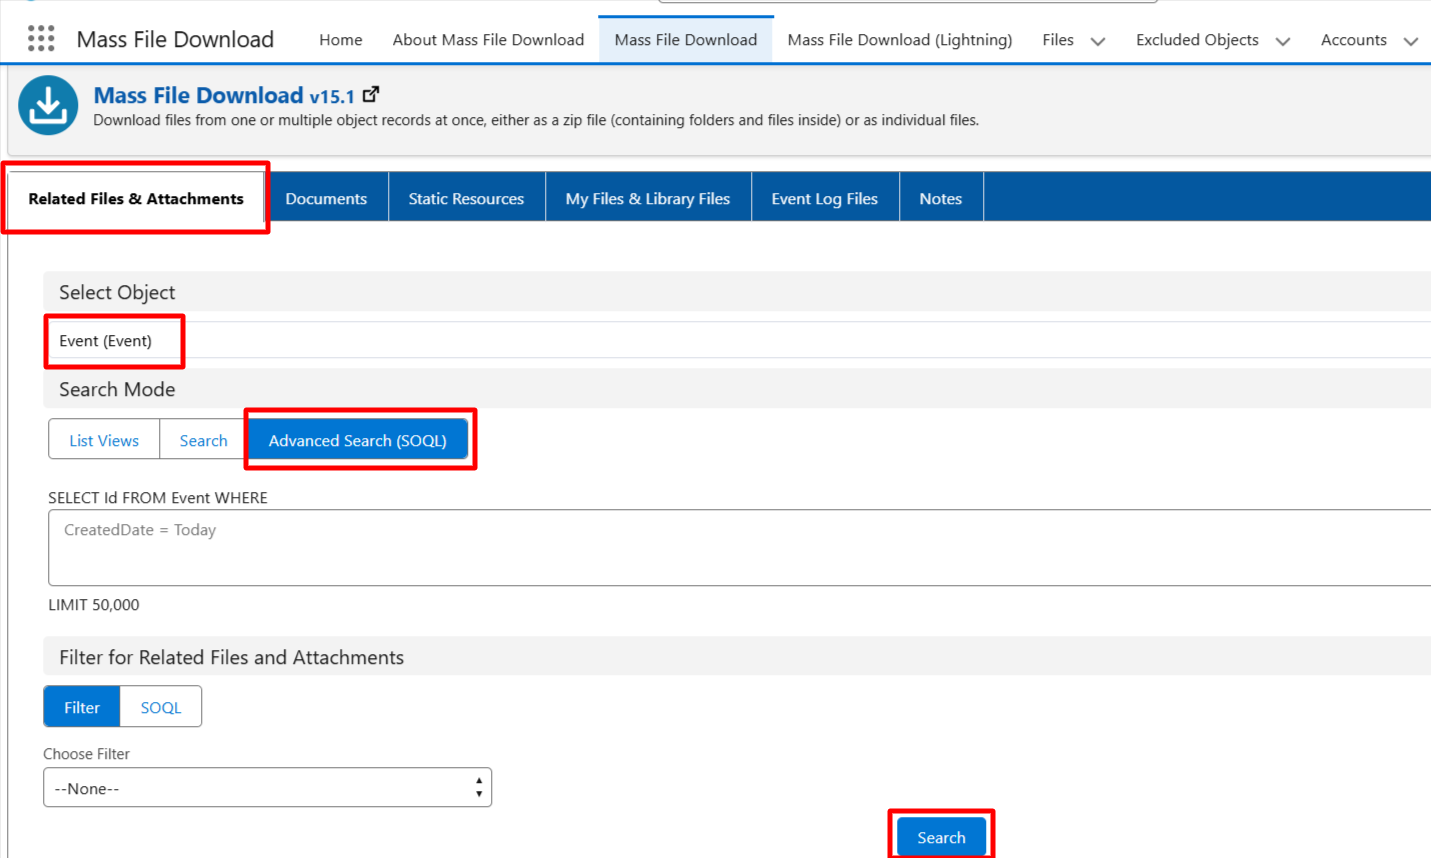This screenshot has width=1431, height=858.
Task: Click the blue Search button
Action: (941, 837)
